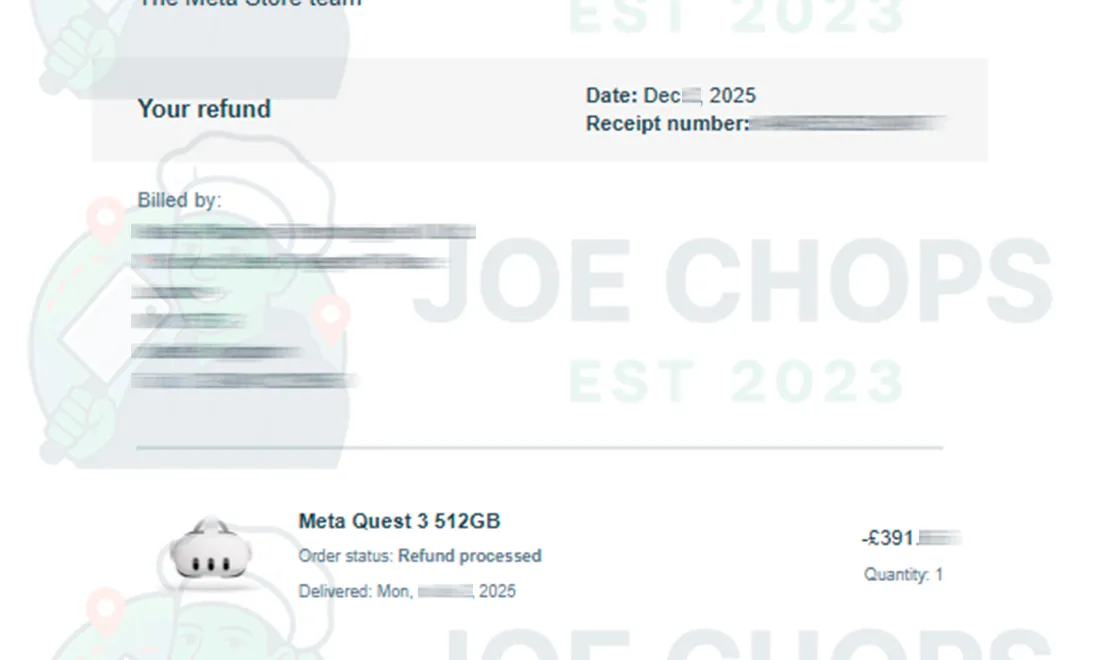This screenshot has height=660, width=1110.
Task: Click the blurred receipt number value
Action: 848,124
